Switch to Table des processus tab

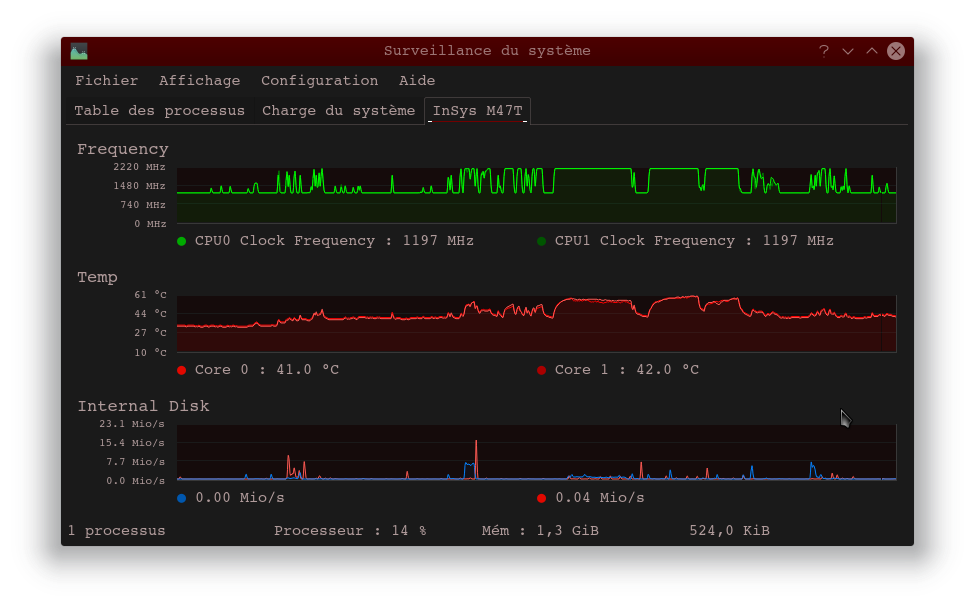[160, 111]
